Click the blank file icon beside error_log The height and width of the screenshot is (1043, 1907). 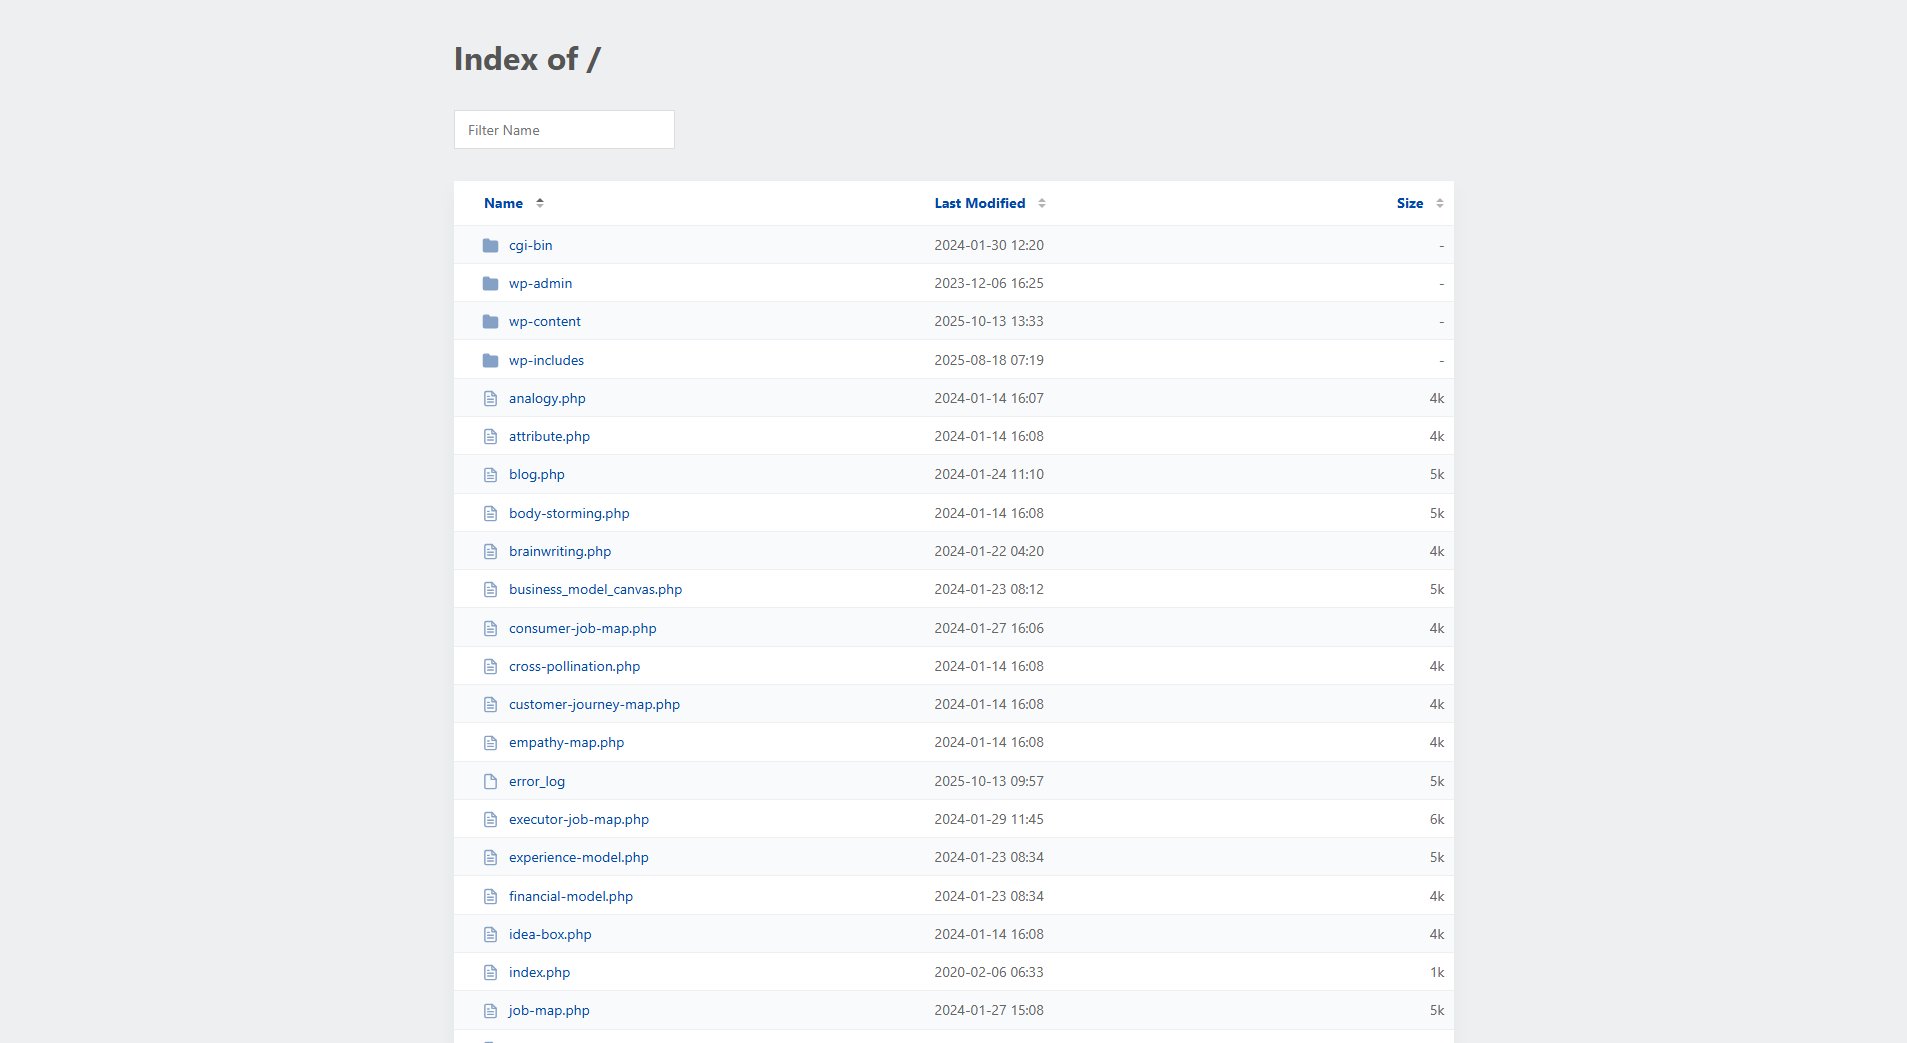pos(490,781)
